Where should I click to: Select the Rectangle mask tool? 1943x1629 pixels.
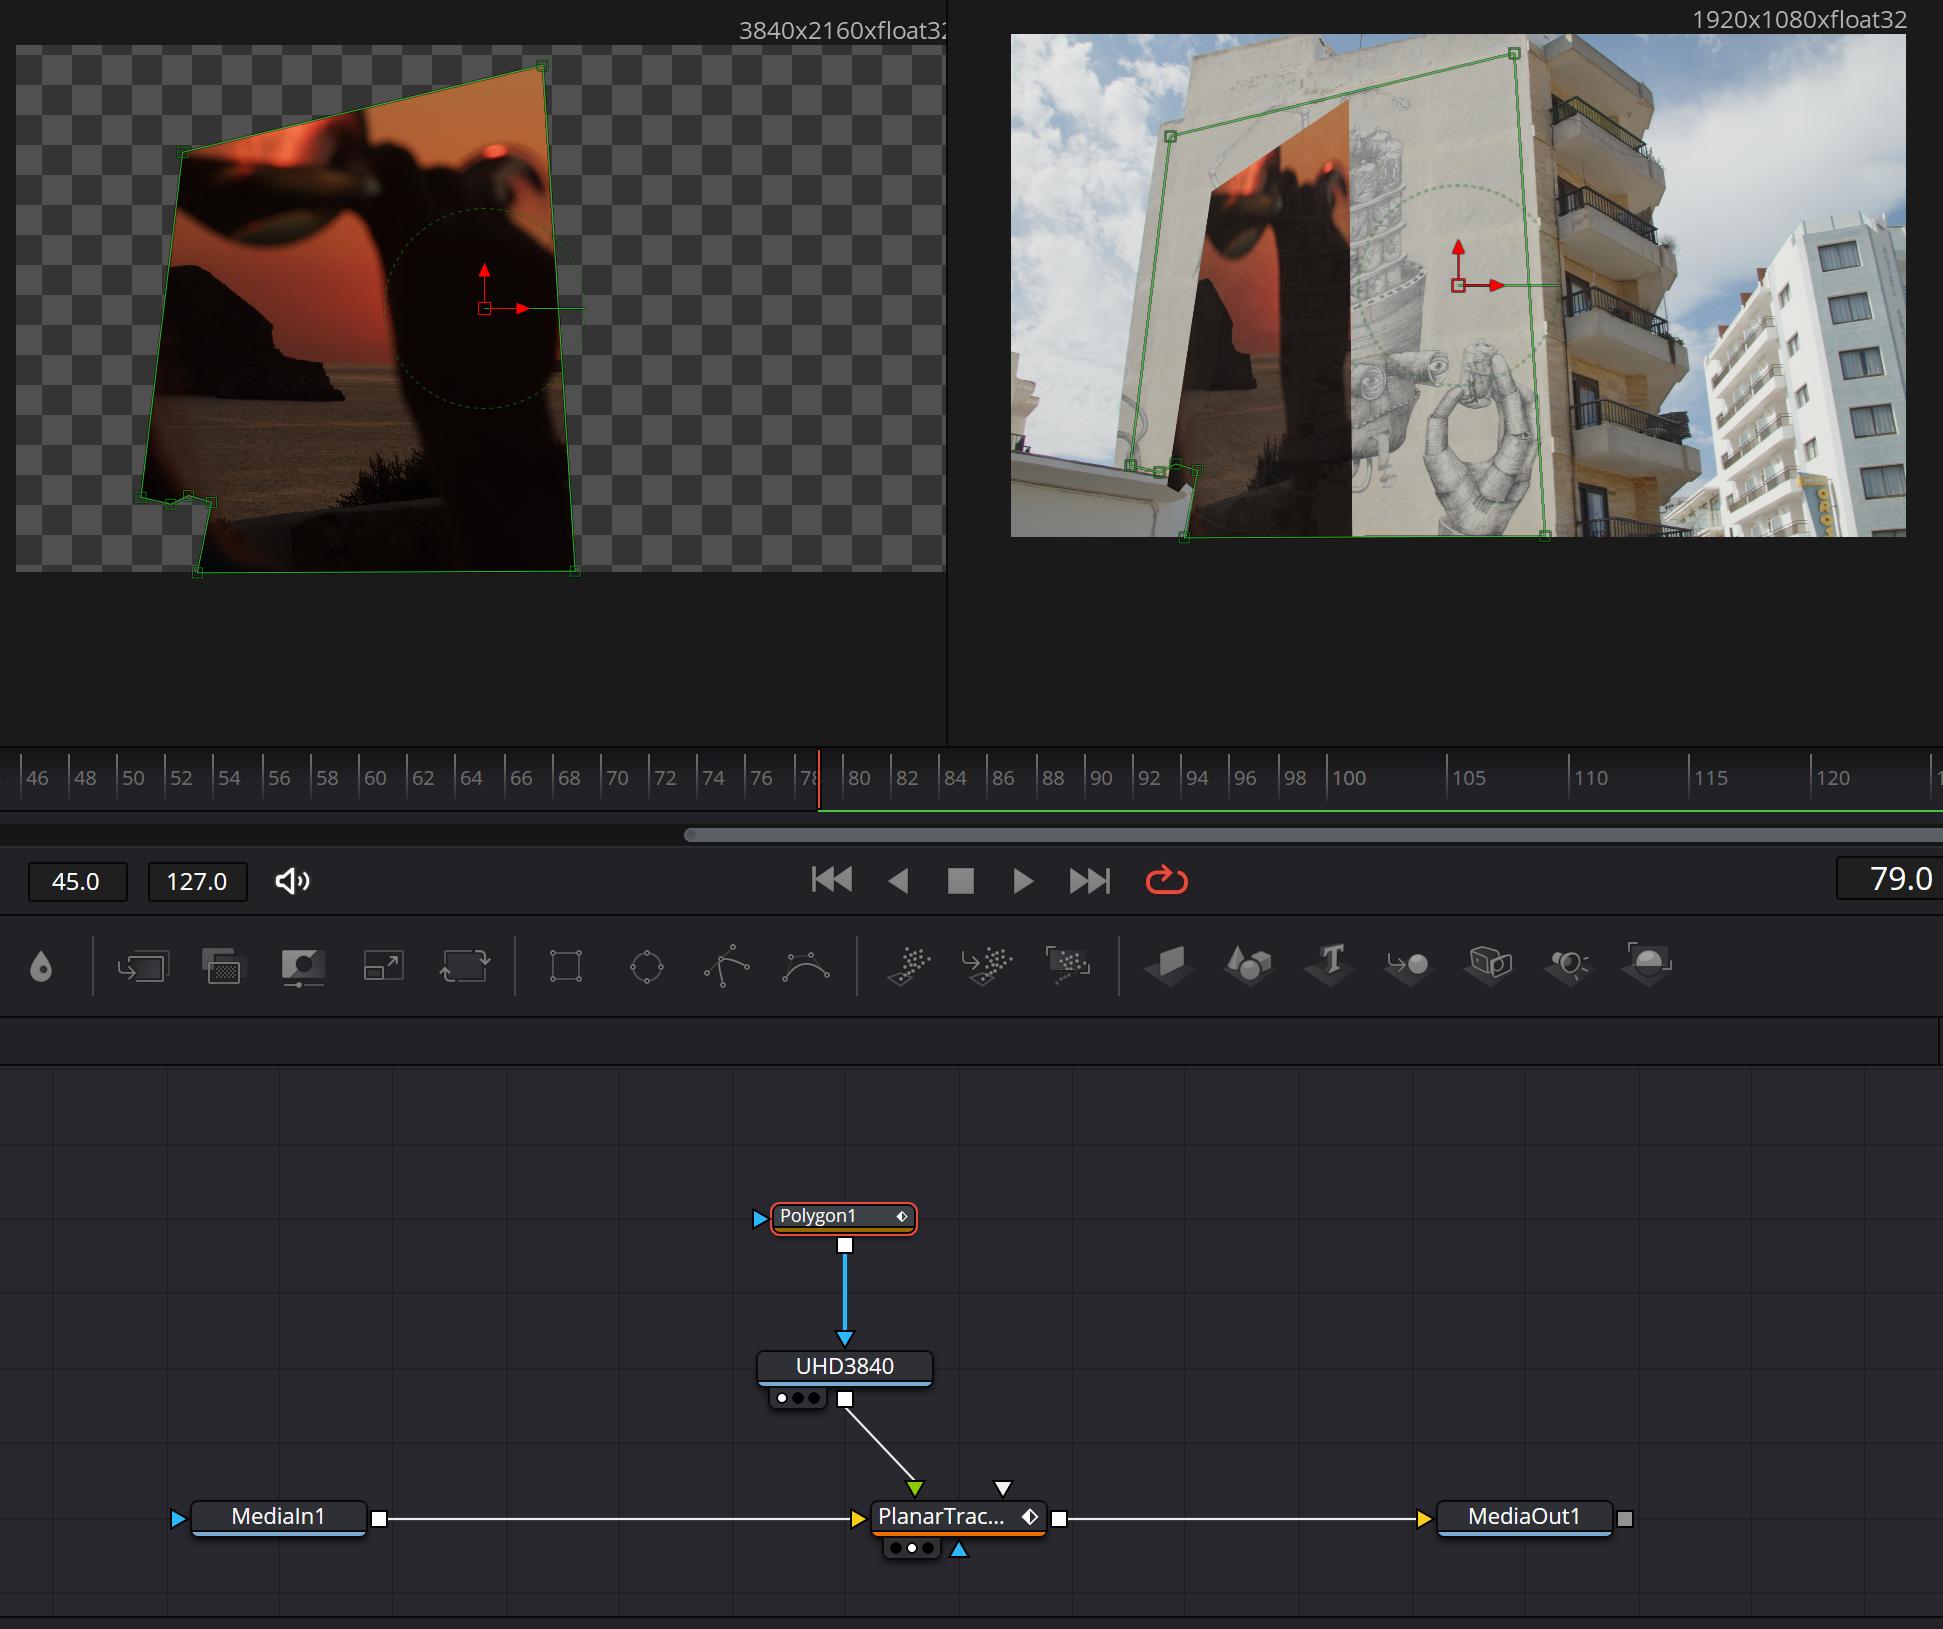(566, 966)
